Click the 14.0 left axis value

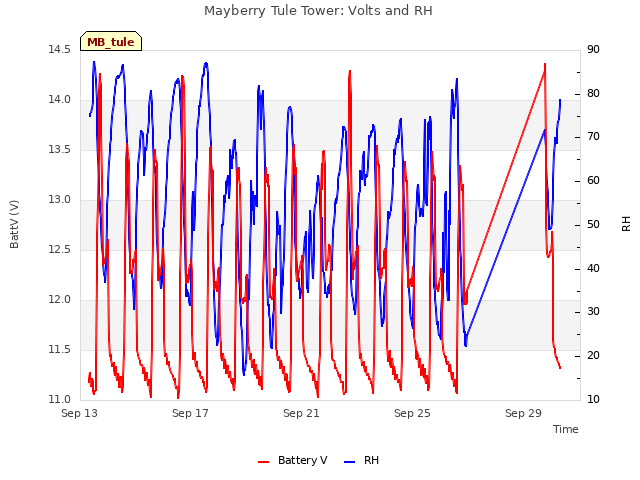click(x=59, y=100)
